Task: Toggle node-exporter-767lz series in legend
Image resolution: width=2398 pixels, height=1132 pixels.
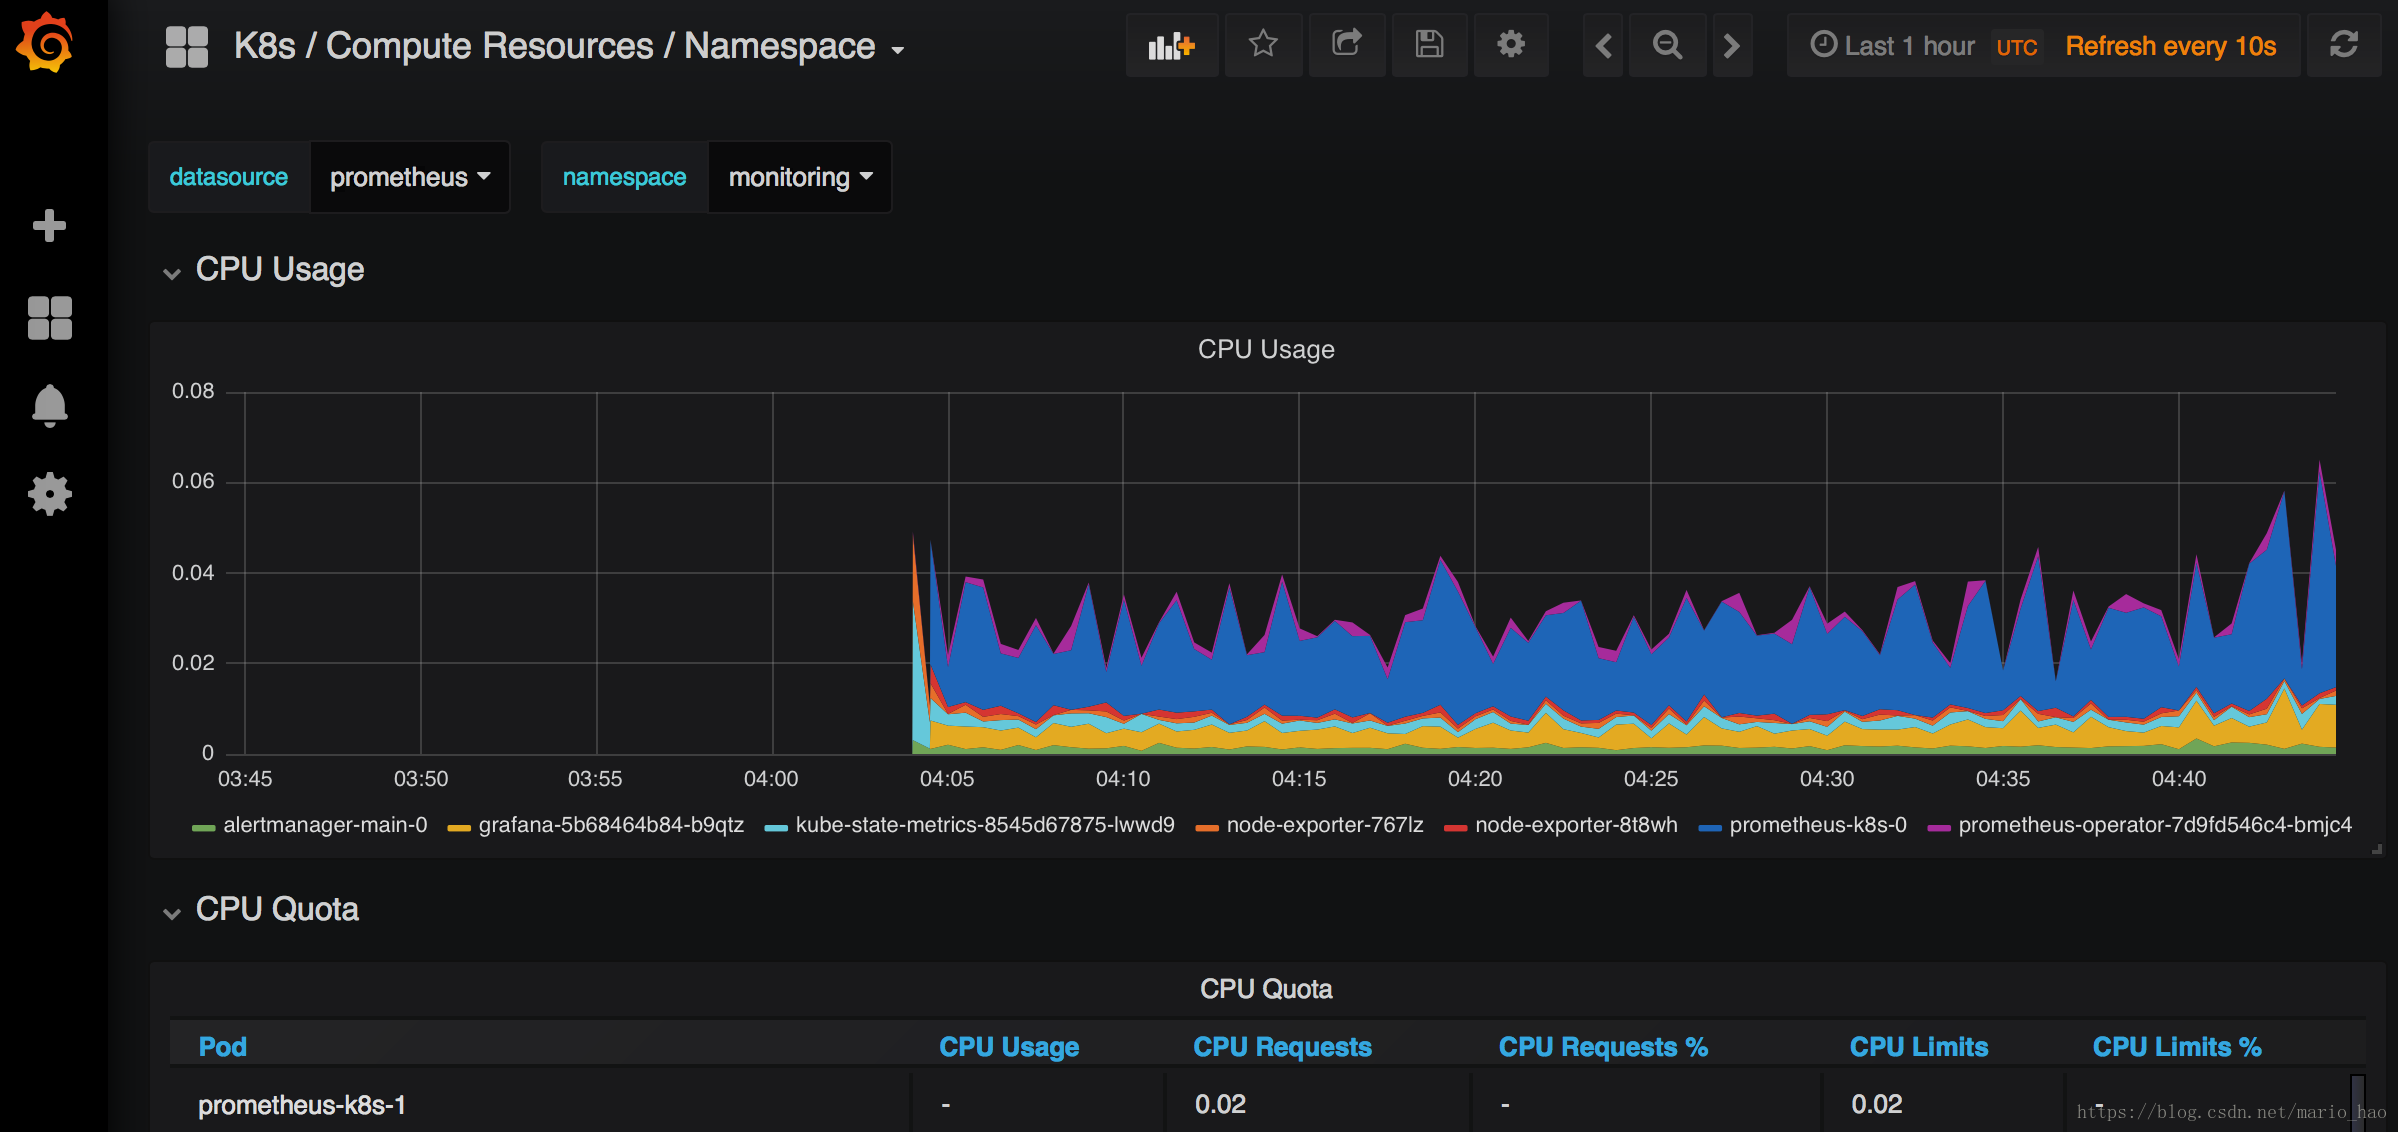Action: (x=1325, y=825)
